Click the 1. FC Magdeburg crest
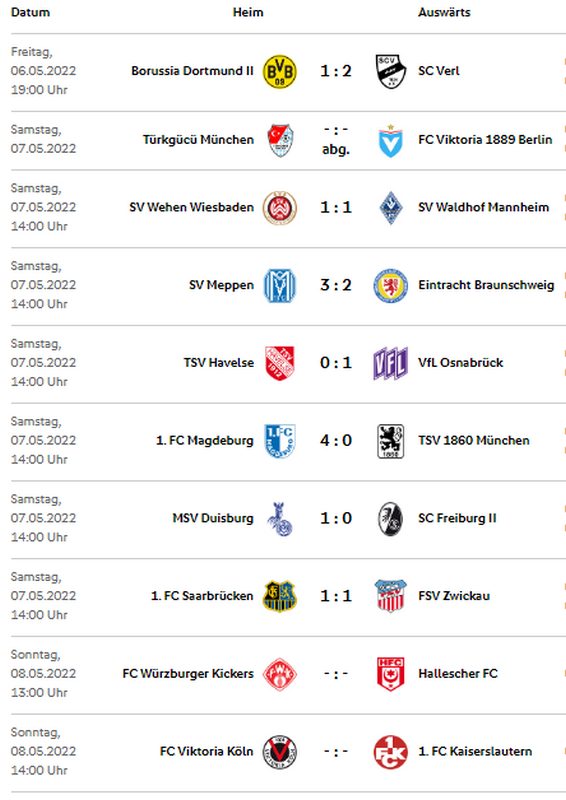This screenshot has width=566, height=800. click(x=280, y=440)
